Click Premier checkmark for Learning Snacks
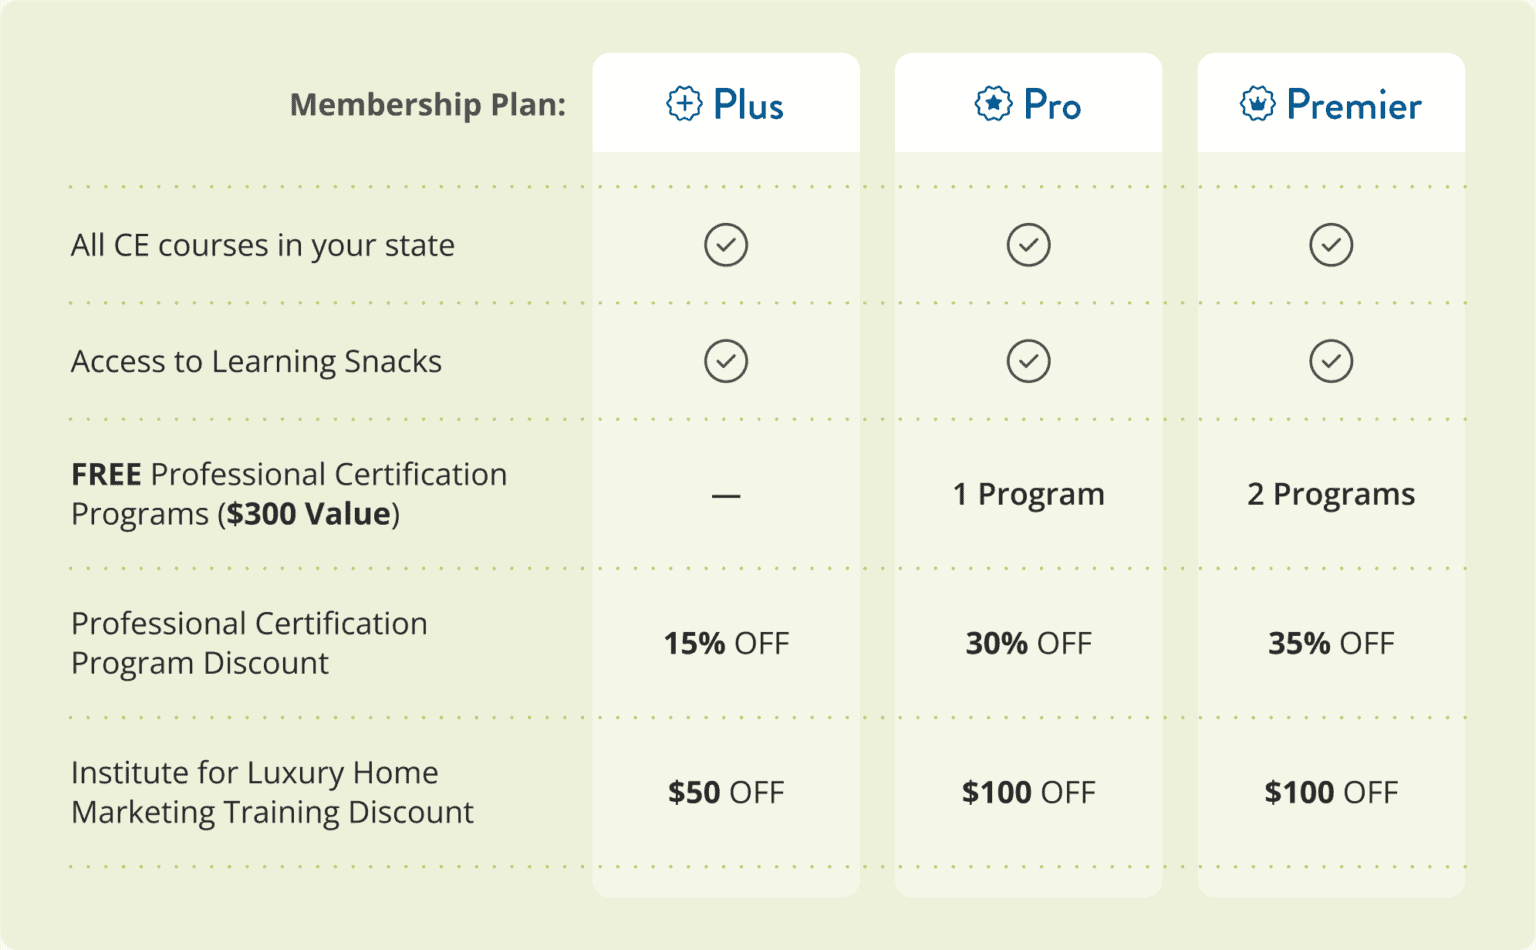The height and width of the screenshot is (950, 1536). [1331, 361]
